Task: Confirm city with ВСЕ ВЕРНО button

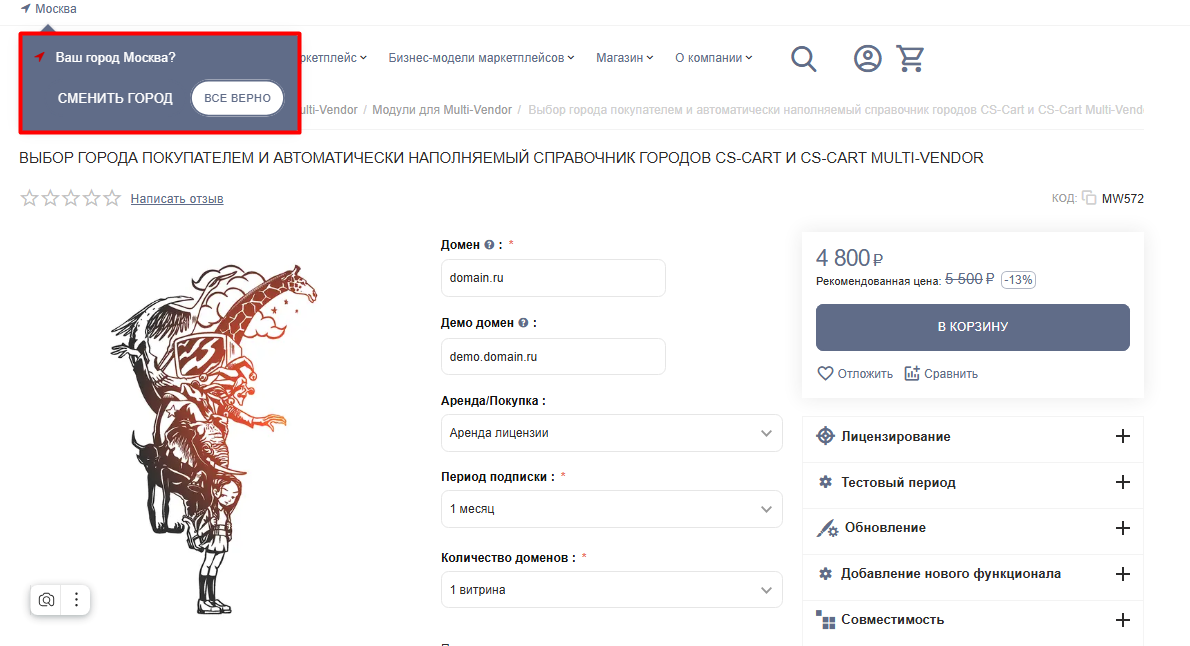Action: [x=237, y=98]
